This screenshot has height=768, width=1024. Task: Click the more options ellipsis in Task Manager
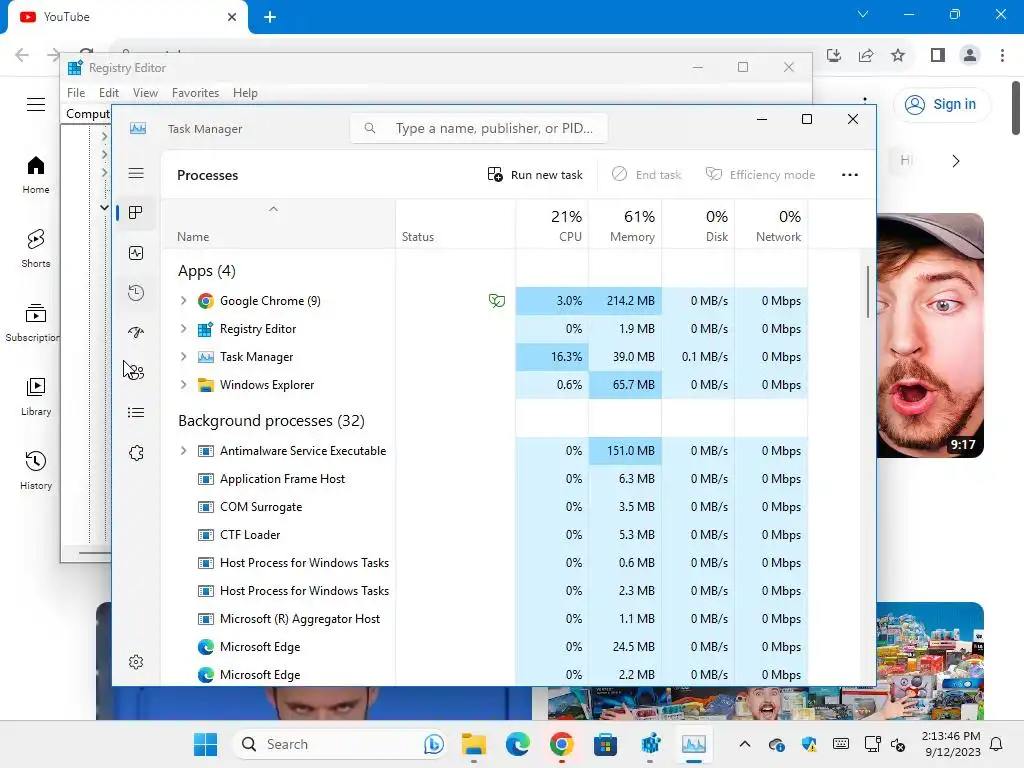tap(850, 175)
